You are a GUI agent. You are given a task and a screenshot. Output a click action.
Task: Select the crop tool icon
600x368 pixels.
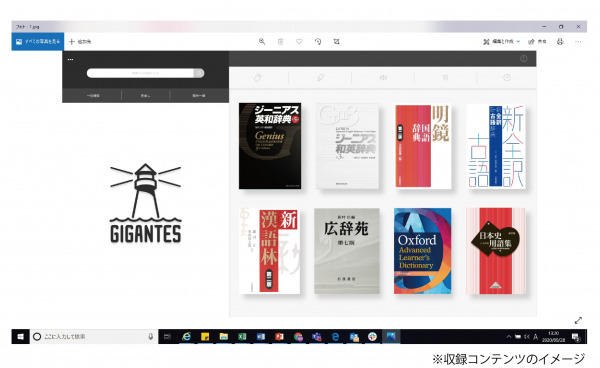click(336, 41)
